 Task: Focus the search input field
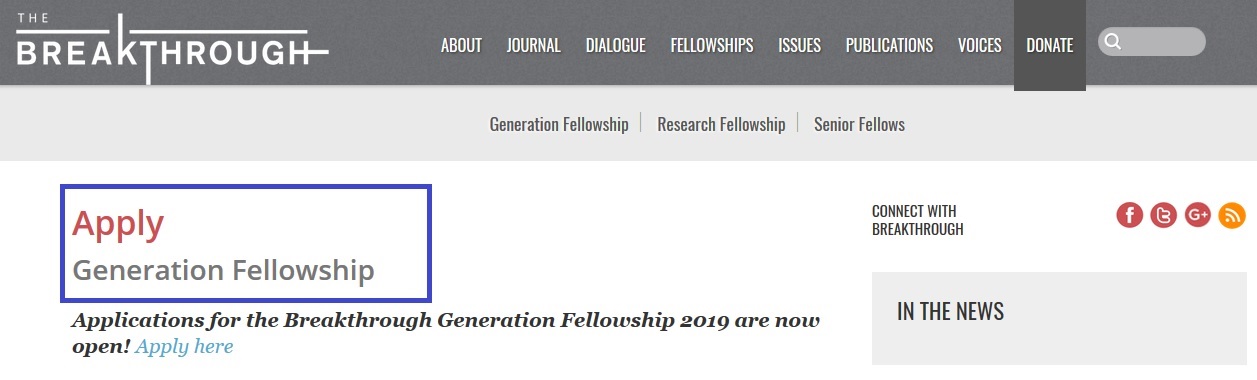1152,42
